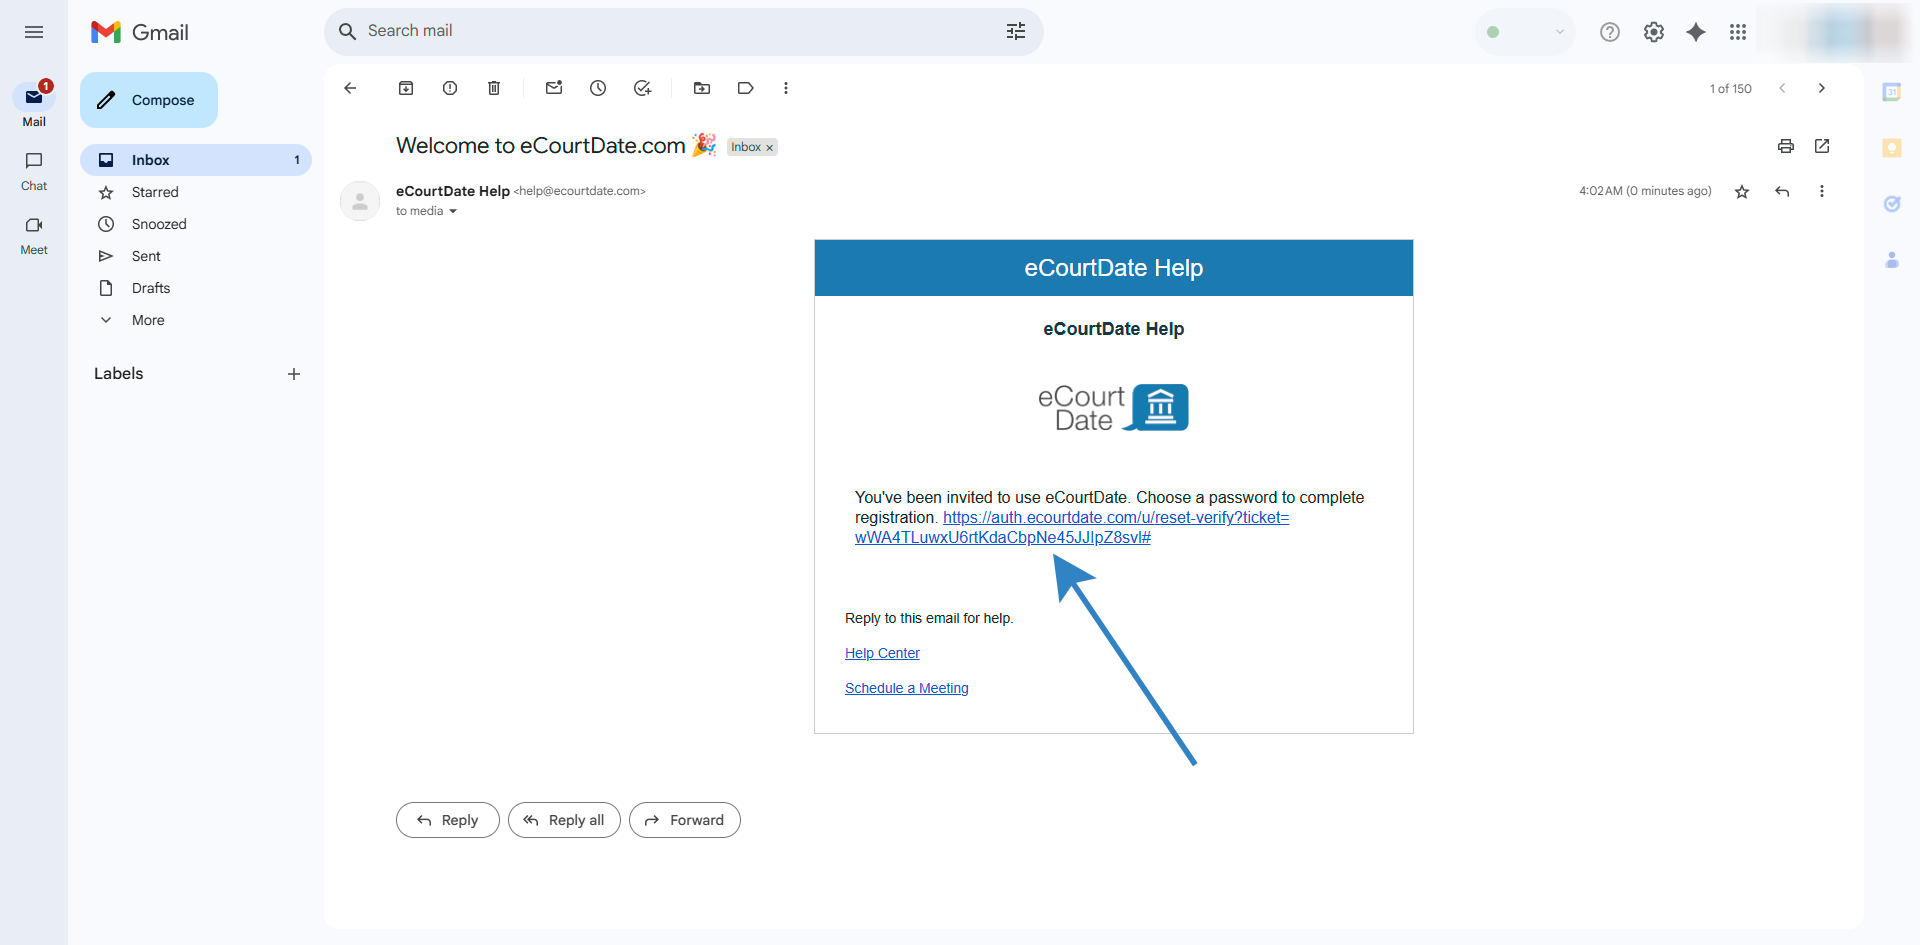
Task: Open the Labels tag icon
Action: coord(746,88)
